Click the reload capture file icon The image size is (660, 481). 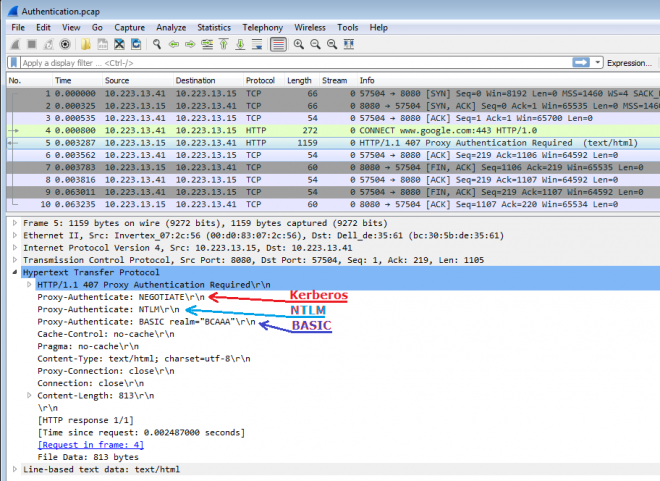pos(135,44)
